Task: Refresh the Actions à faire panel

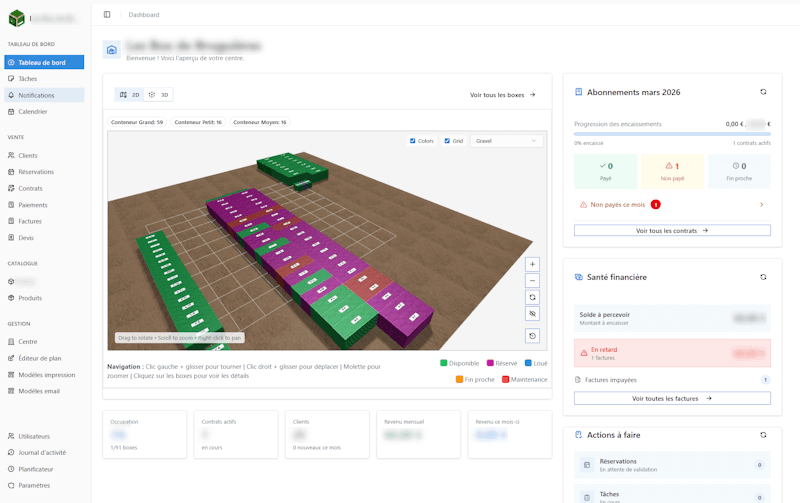Action: click(763, 435)
